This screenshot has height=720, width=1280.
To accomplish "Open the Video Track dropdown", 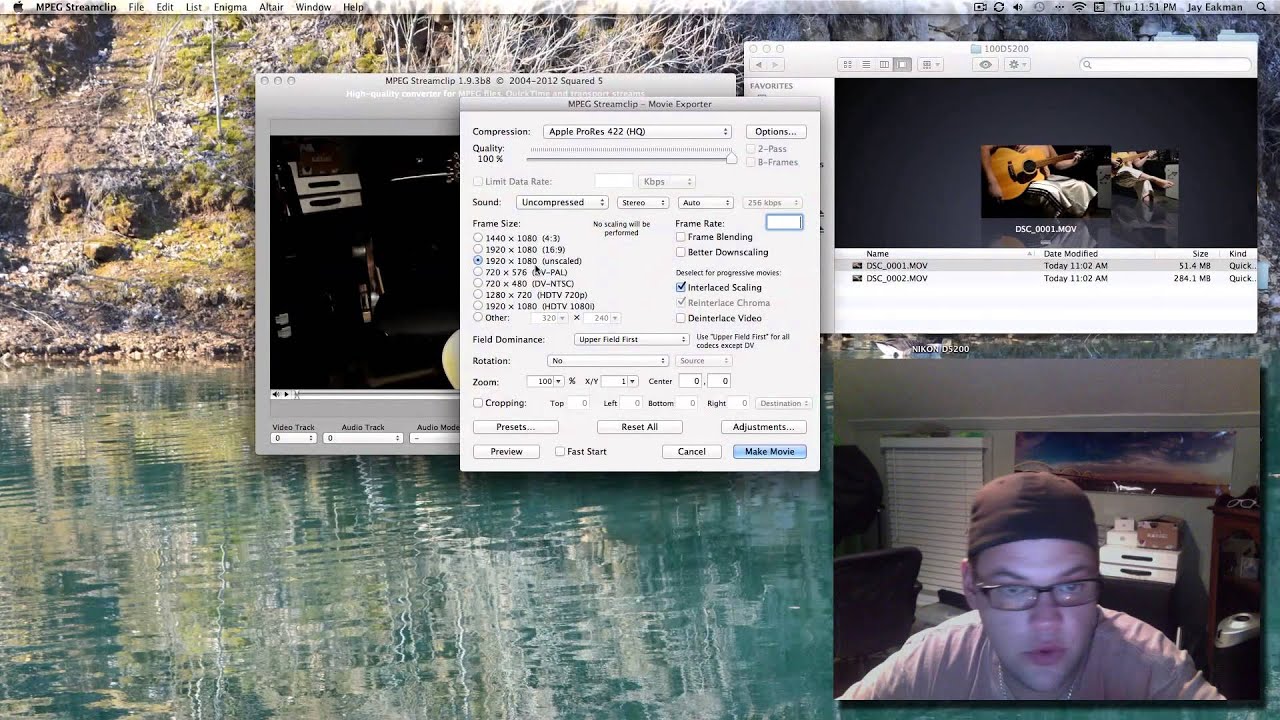I will coord(294,438).
